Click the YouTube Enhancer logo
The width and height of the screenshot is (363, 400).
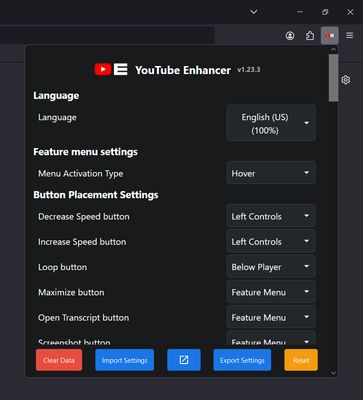[x=111, y=69]
